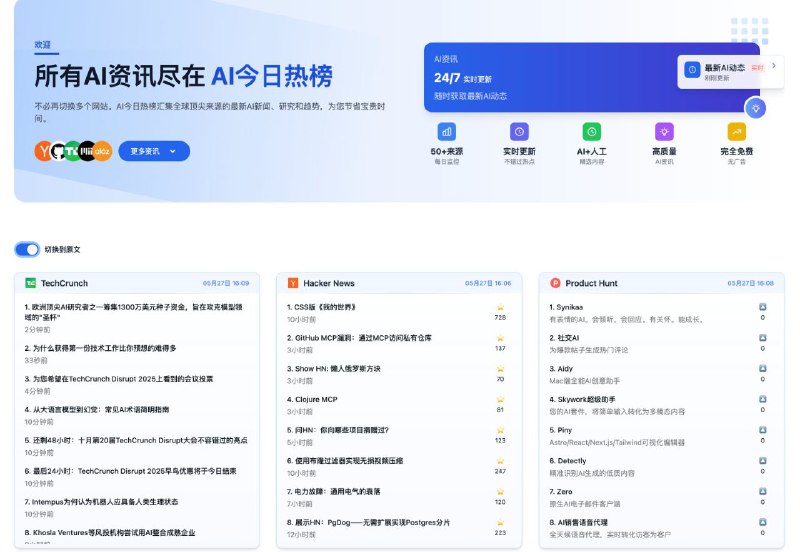This screenshot has height=552, width=800.
Task: Click the upvote icon for Synikaa
Action: point(763,307)
